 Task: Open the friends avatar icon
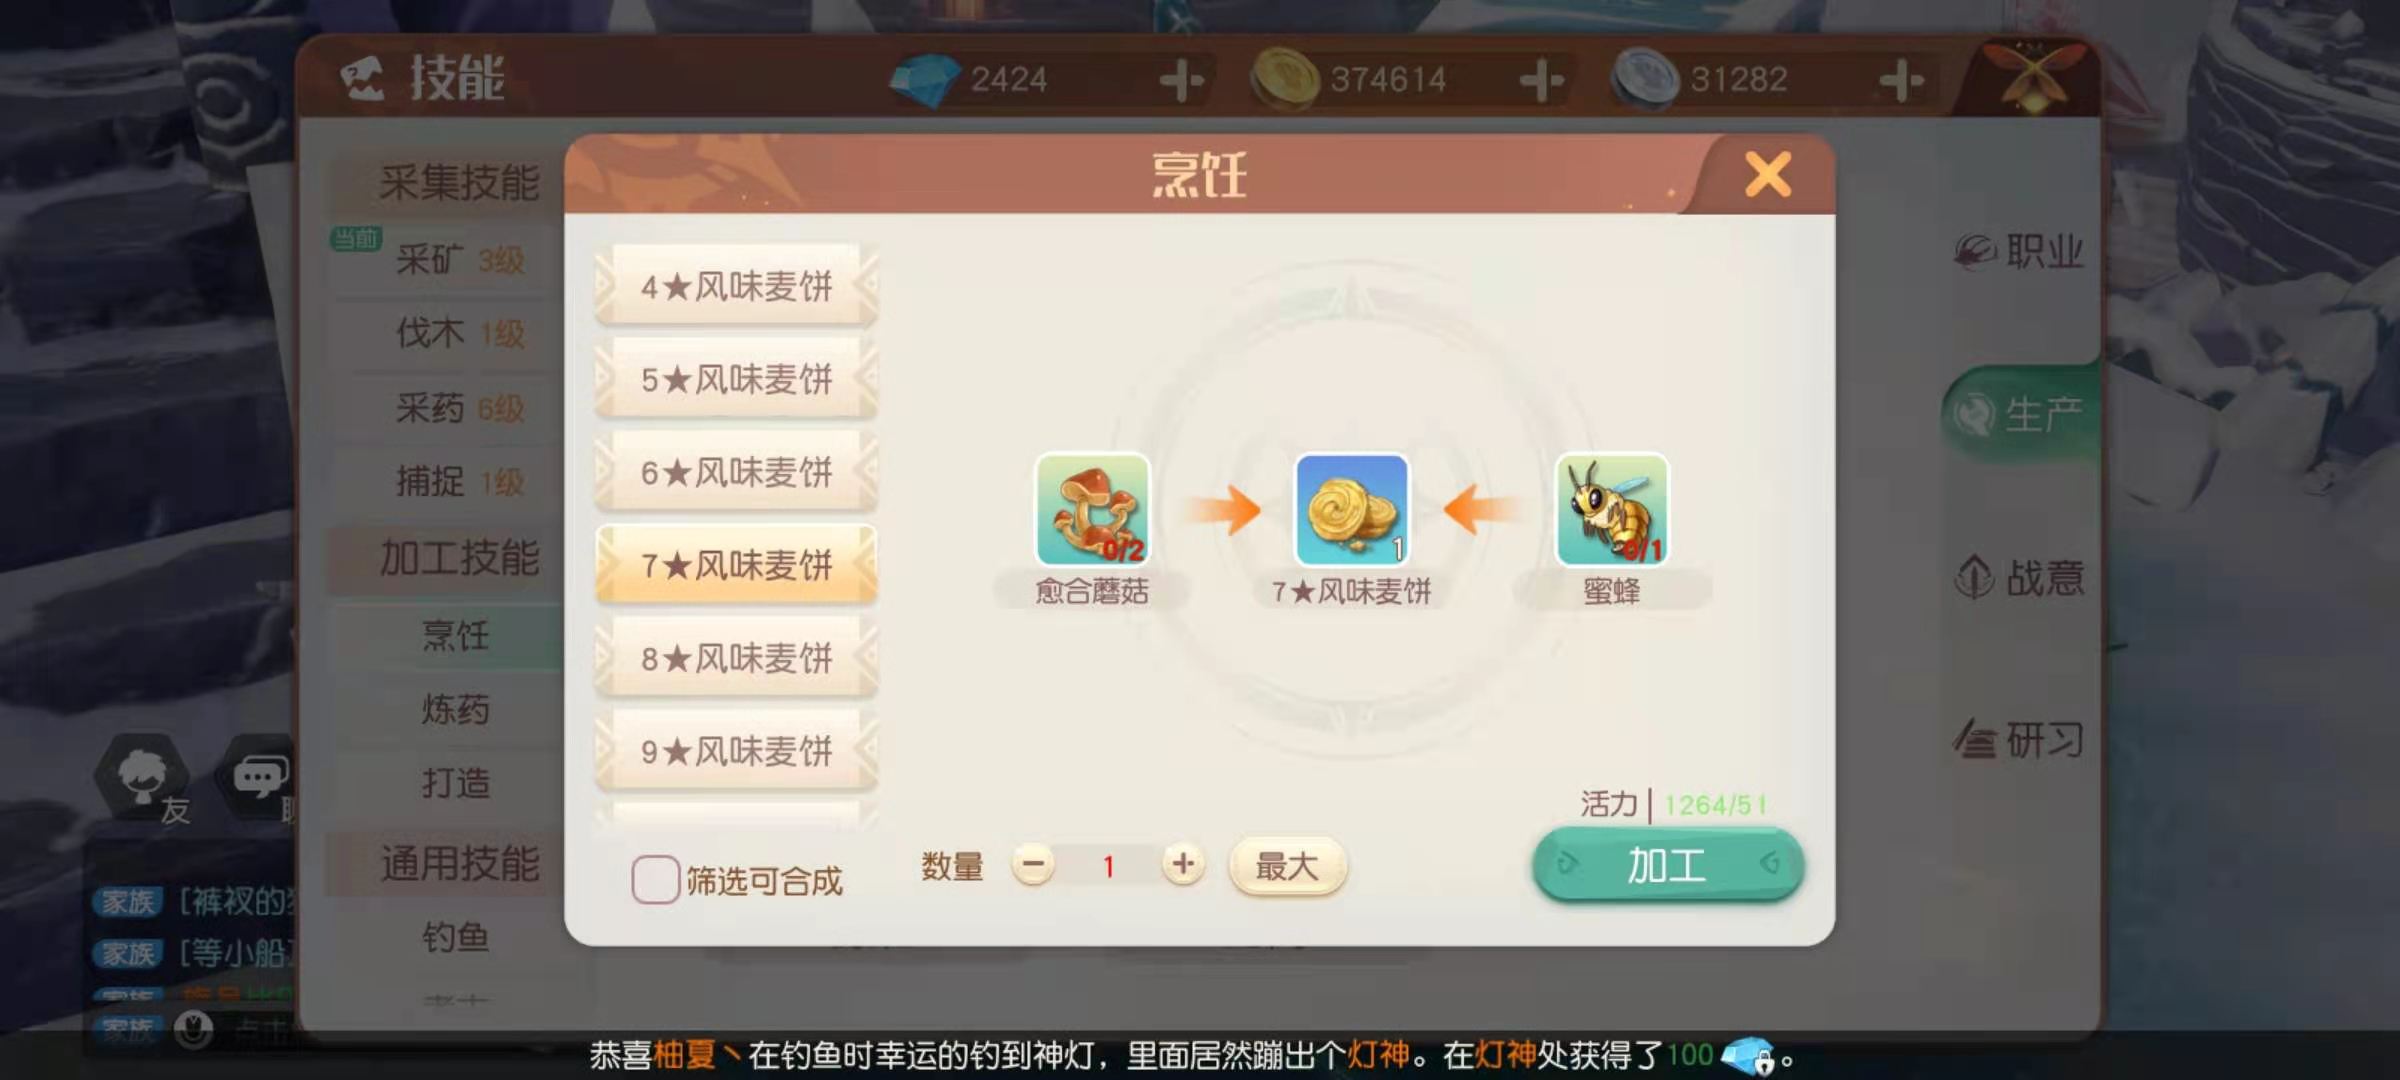143,778
